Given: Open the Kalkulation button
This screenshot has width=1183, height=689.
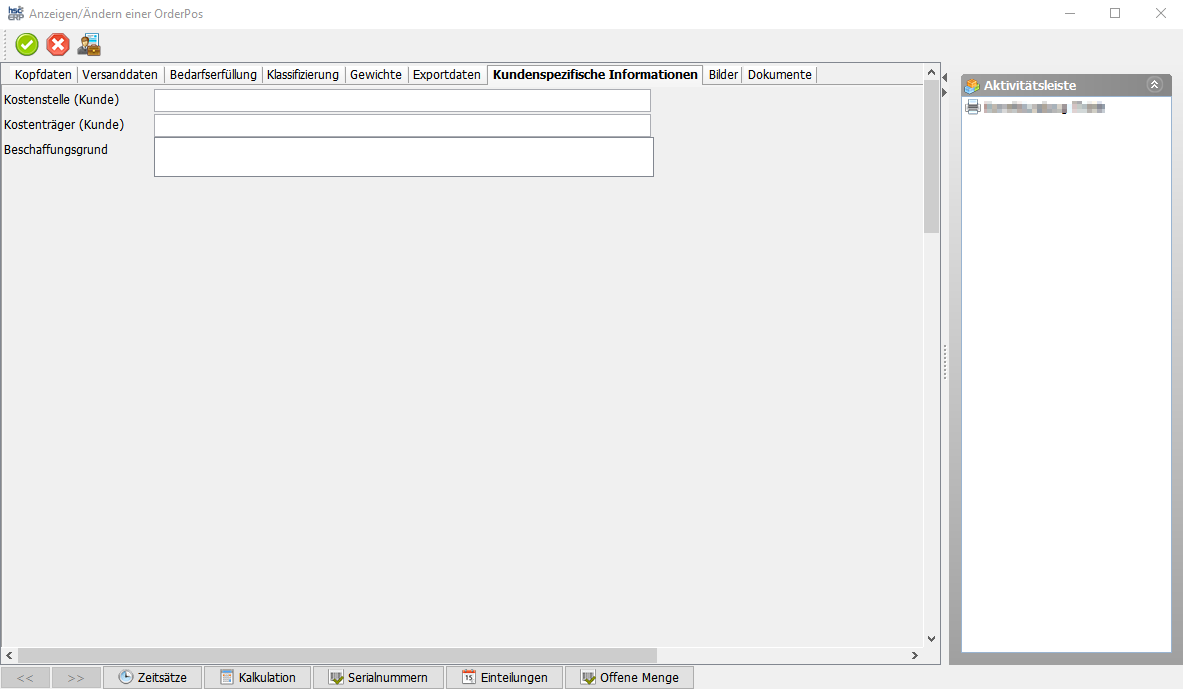Looking at the screenshot, I should [257, 677].
